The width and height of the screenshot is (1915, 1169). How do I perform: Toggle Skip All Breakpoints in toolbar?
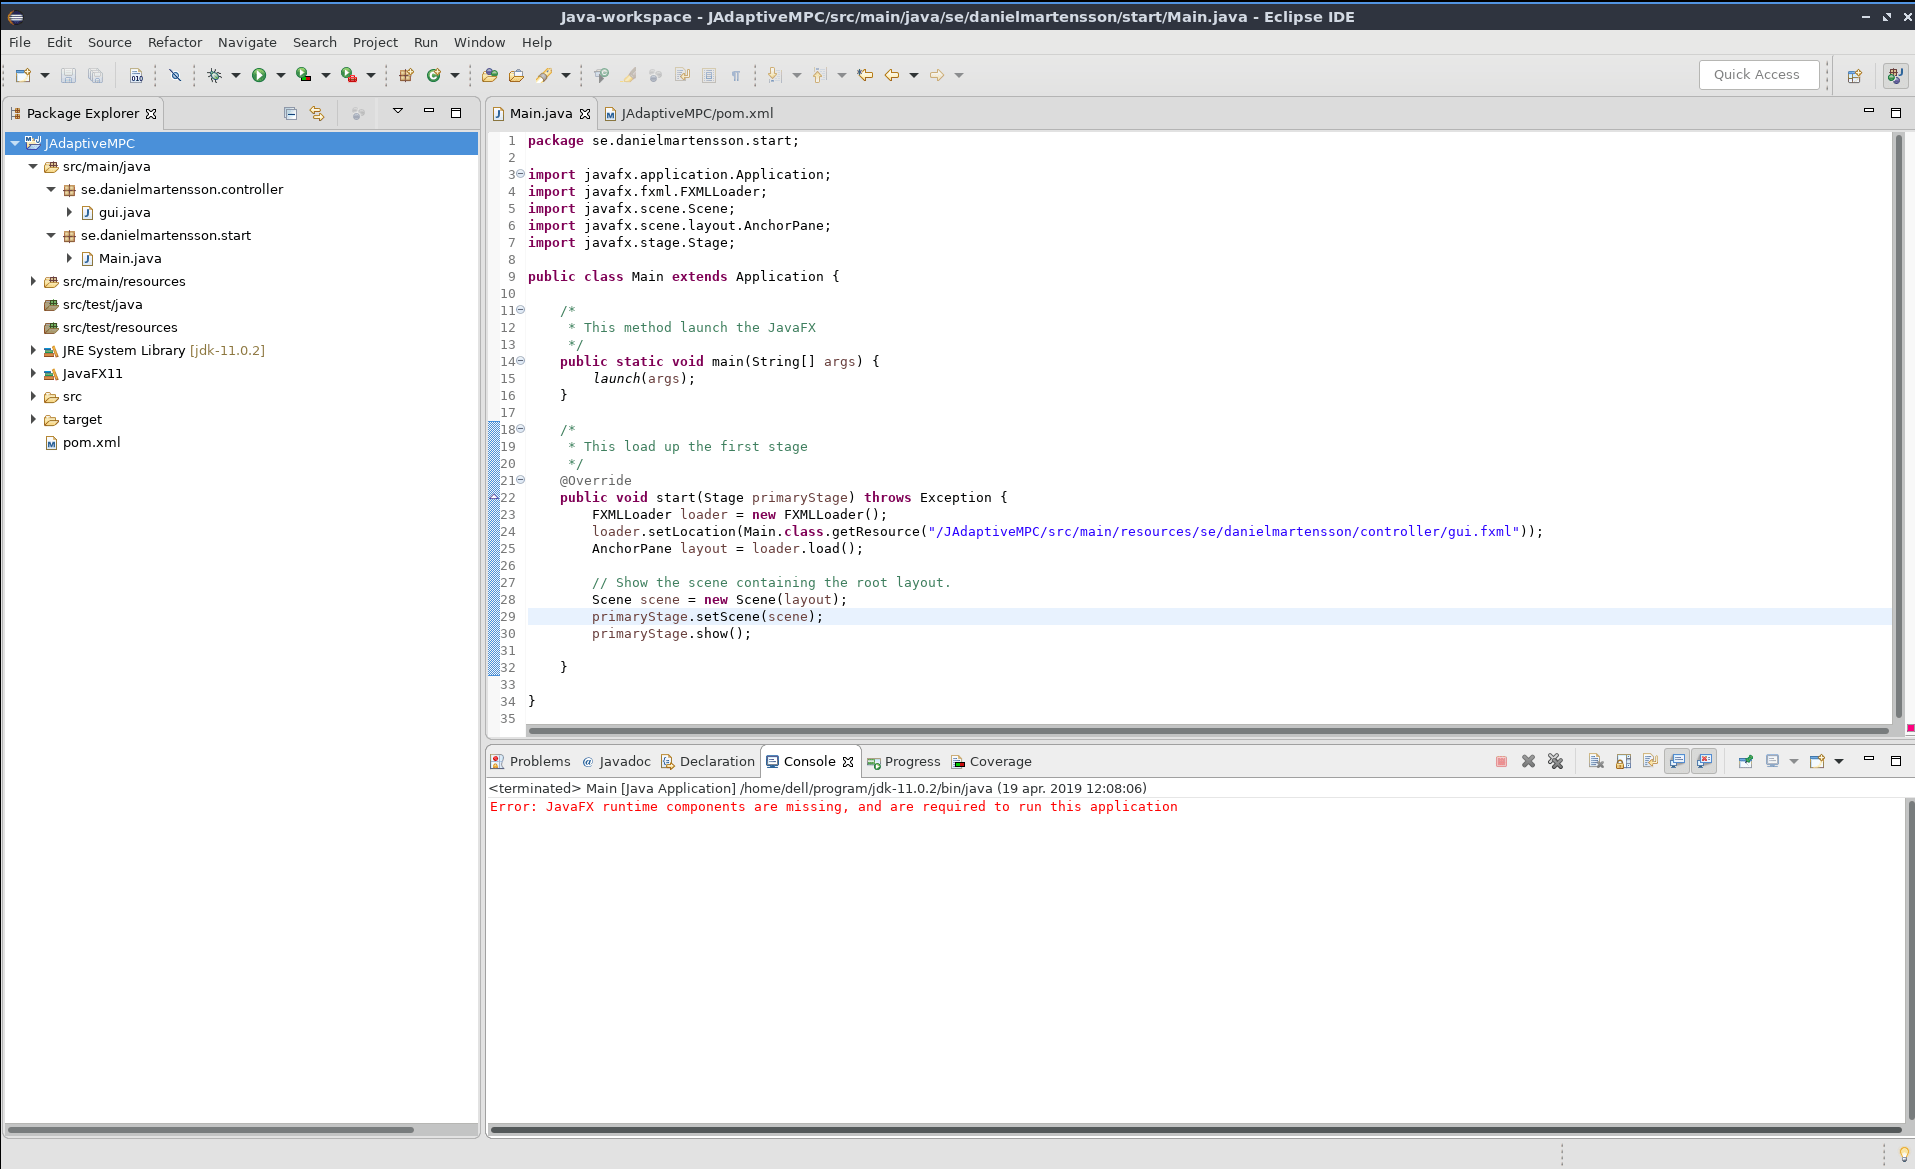(175, 75)
